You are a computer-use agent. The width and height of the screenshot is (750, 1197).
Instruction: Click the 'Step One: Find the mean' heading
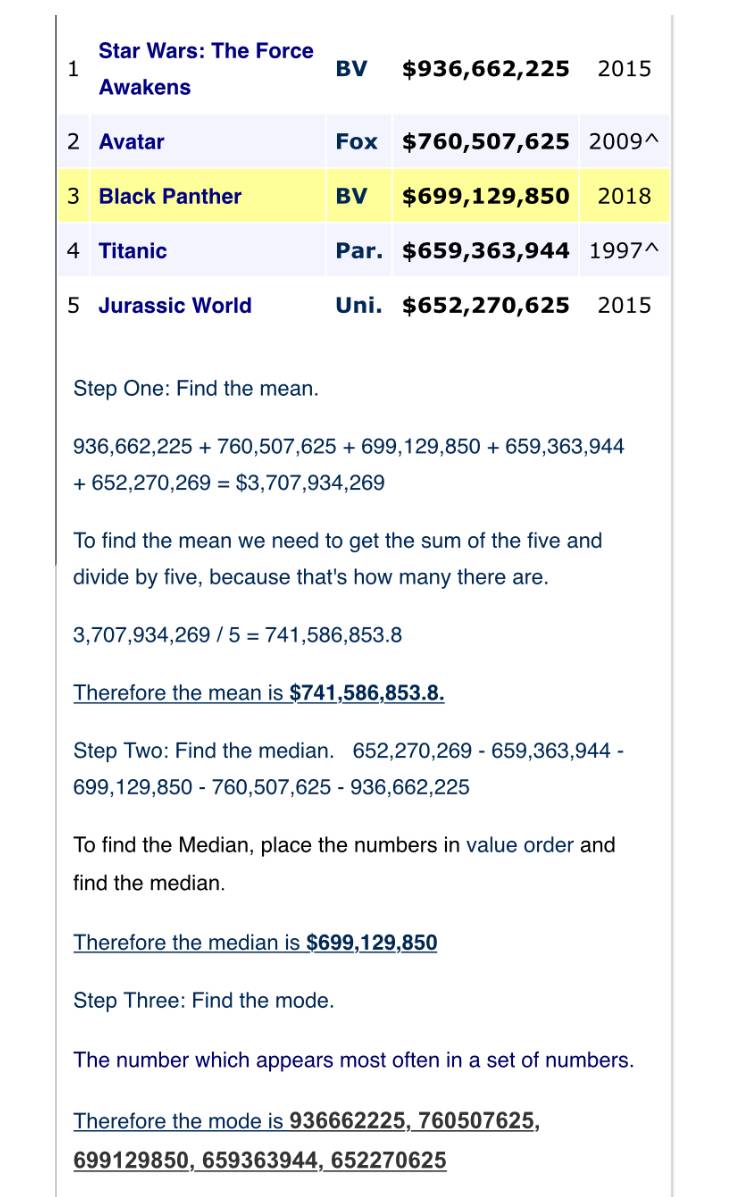click(196, 389)
